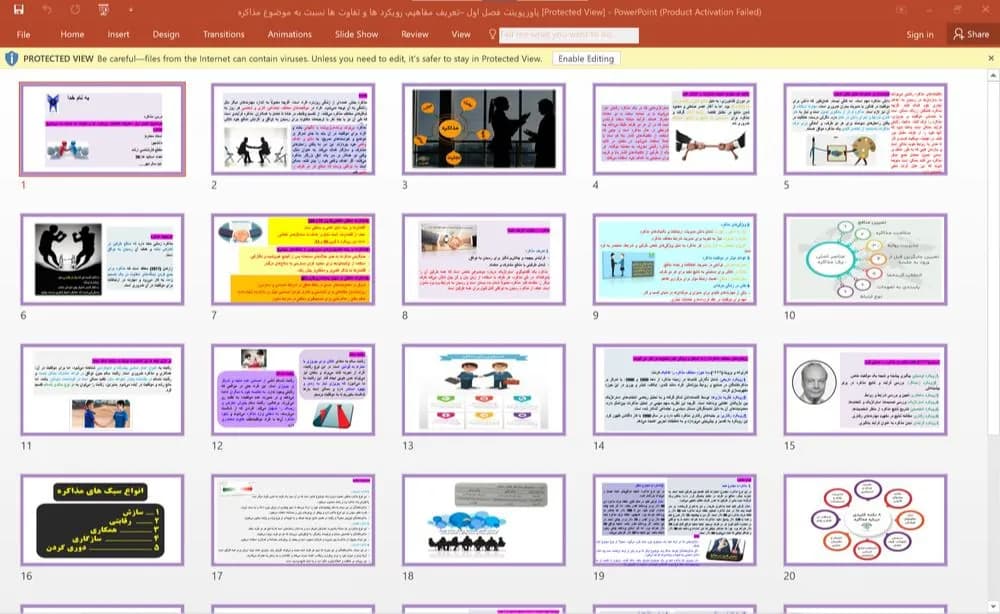The height and width of the screenshot is (614, 1000).
Task: Go to the Design tab
Action: click(166, 34)
